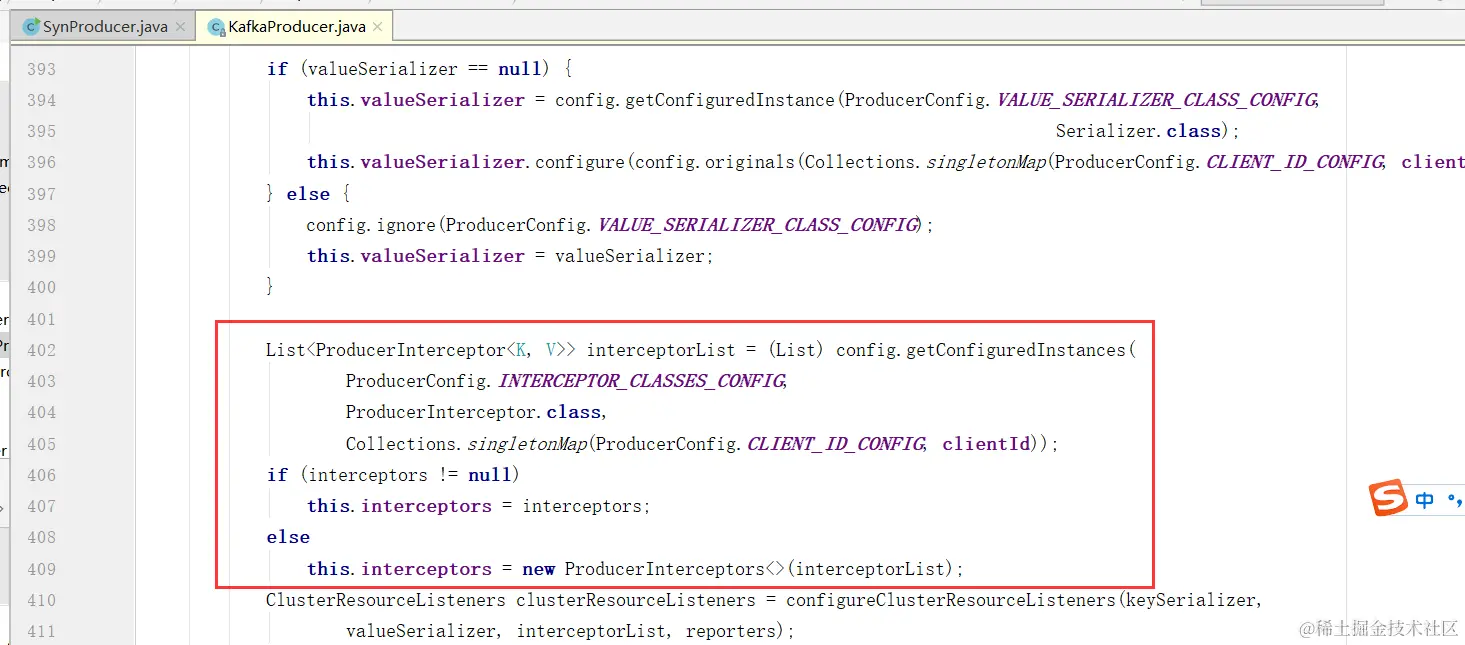Click config.ignore on line 398
Viewport: 1465px width, 645px height.
click(371, 225)
